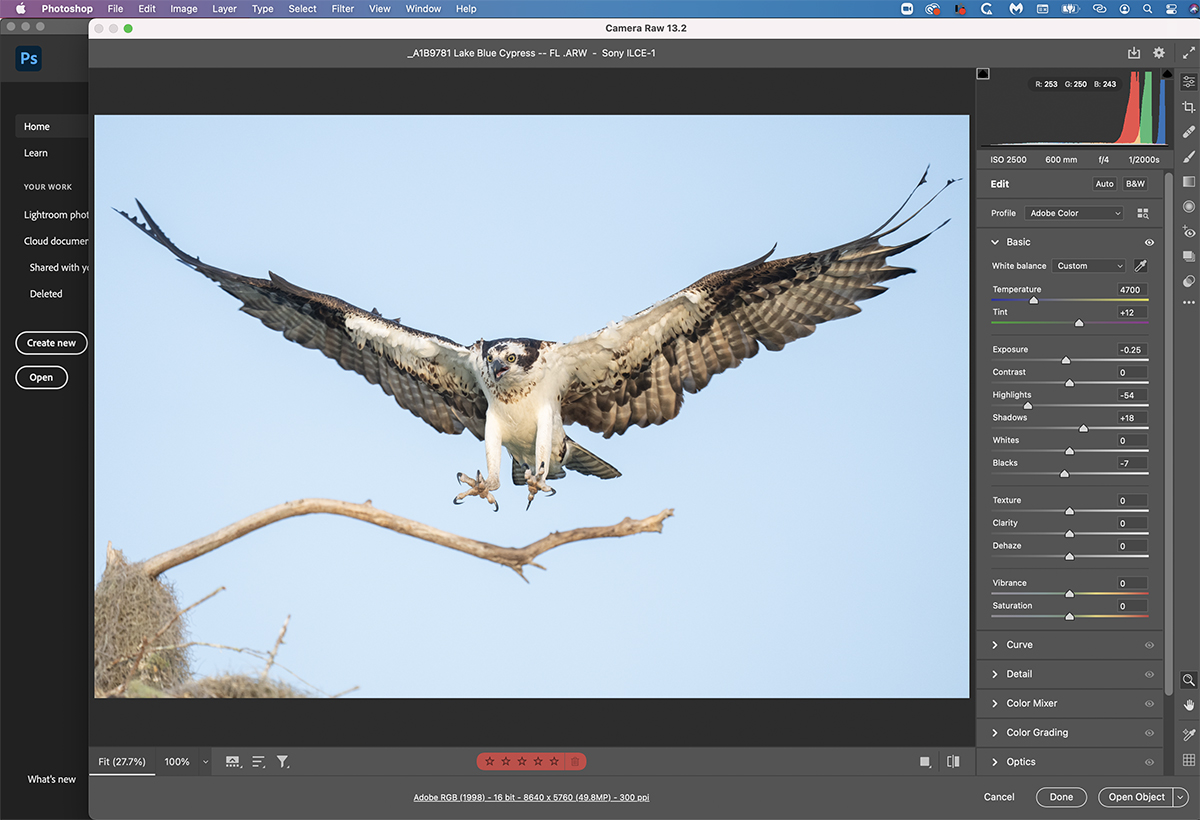Image resolution: width=1200 pixels, height=820 pixels.
Task: Open zoom level dropdown next to 100%
Action: coord(205,762)
